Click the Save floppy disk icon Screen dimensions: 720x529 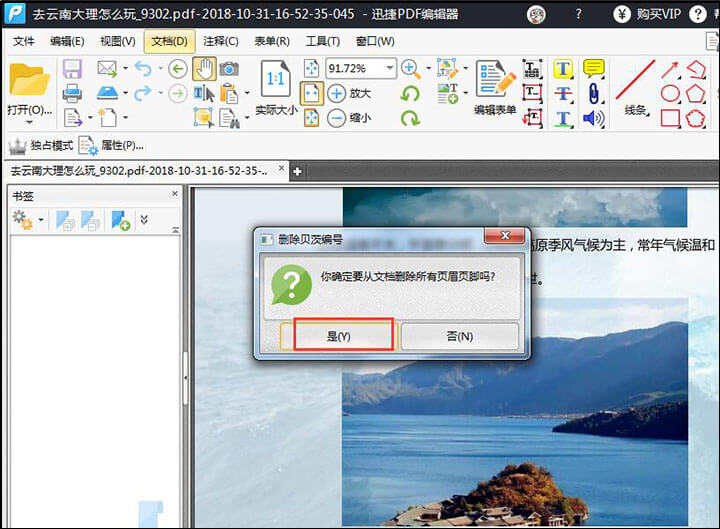click(72, 68)
